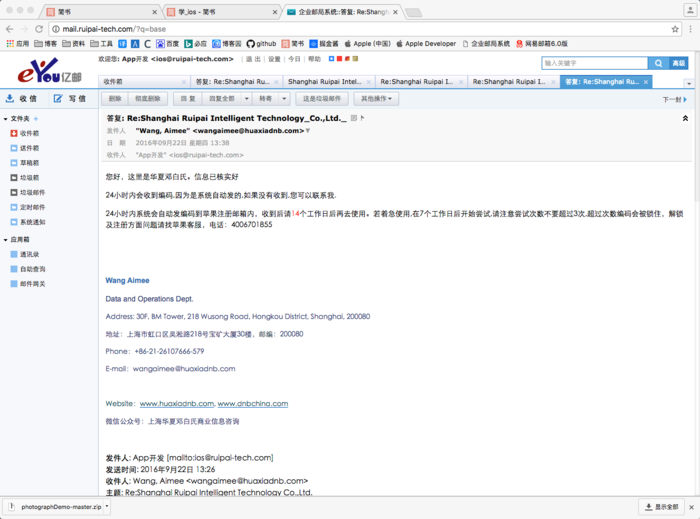
Task: Switch to the first 简书 browser tab
Action: click(100, 12)
